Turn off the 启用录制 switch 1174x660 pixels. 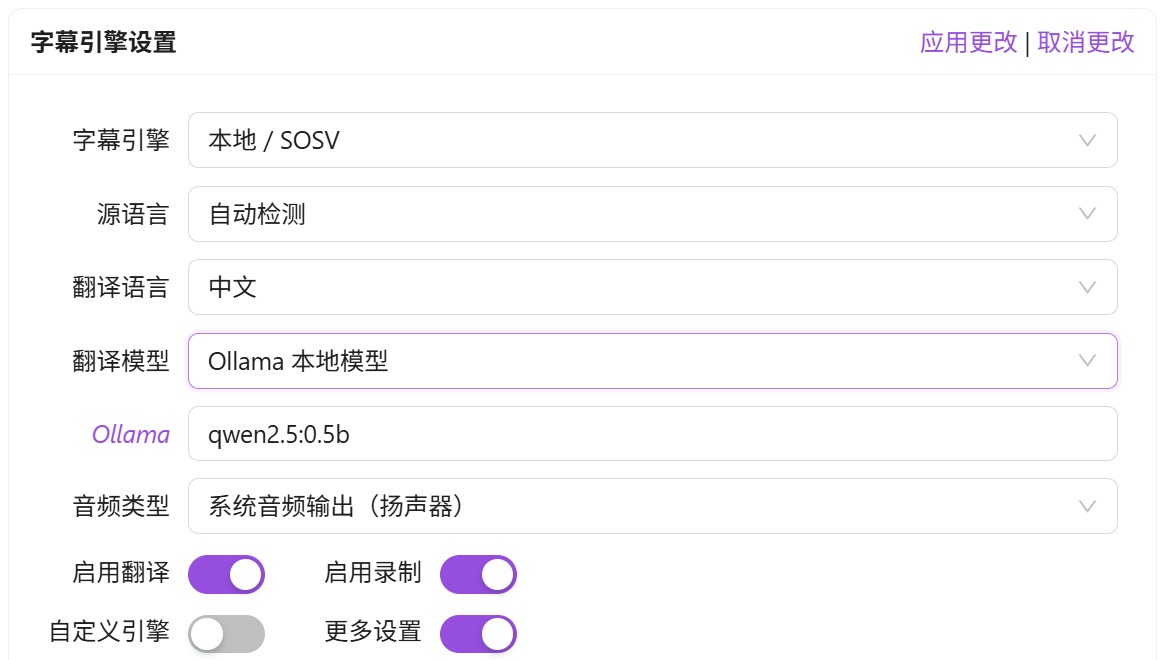(x=478, y=575)
